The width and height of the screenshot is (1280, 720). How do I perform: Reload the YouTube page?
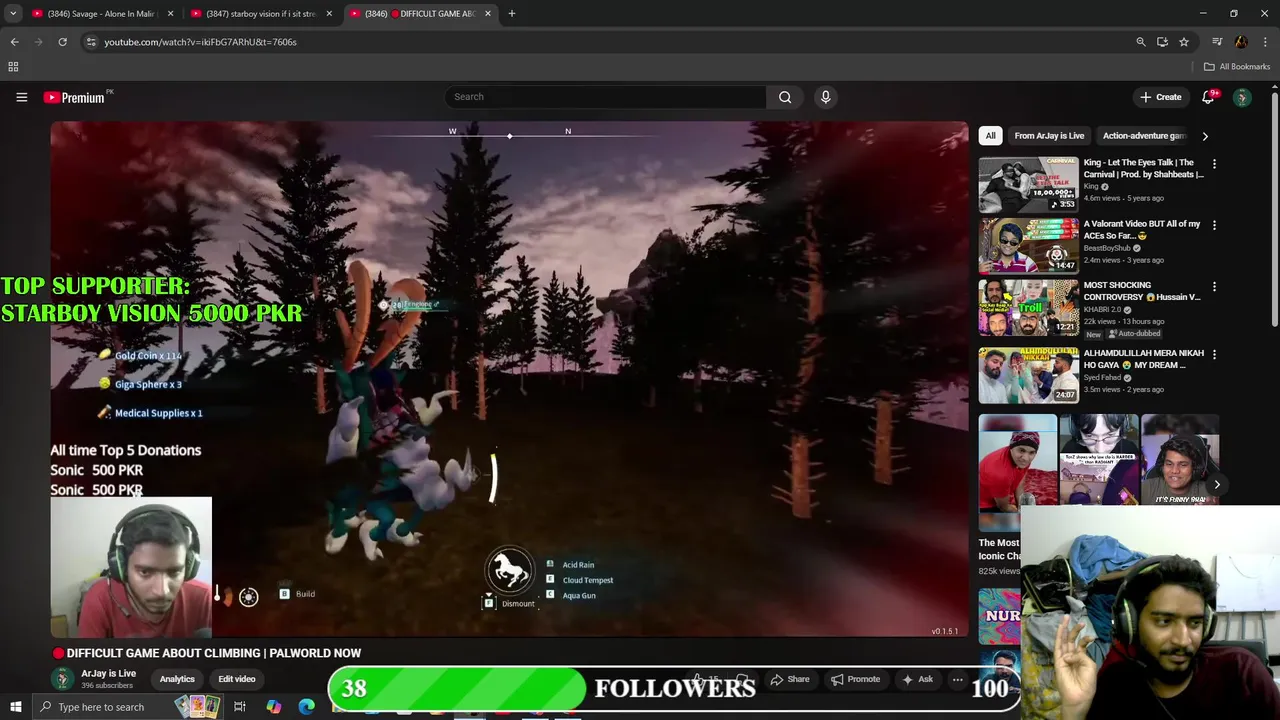pyautogui.click(x=62, y=42)
